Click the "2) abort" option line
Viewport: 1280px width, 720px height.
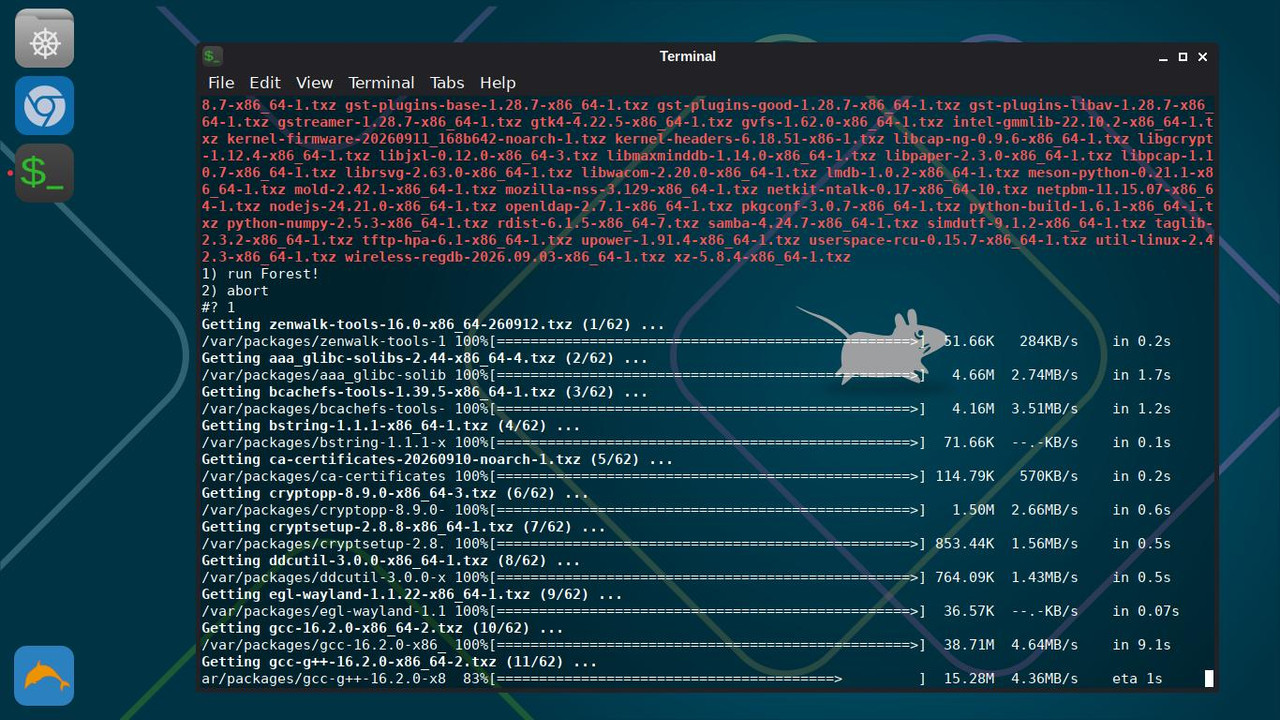[x=235, y=291]
